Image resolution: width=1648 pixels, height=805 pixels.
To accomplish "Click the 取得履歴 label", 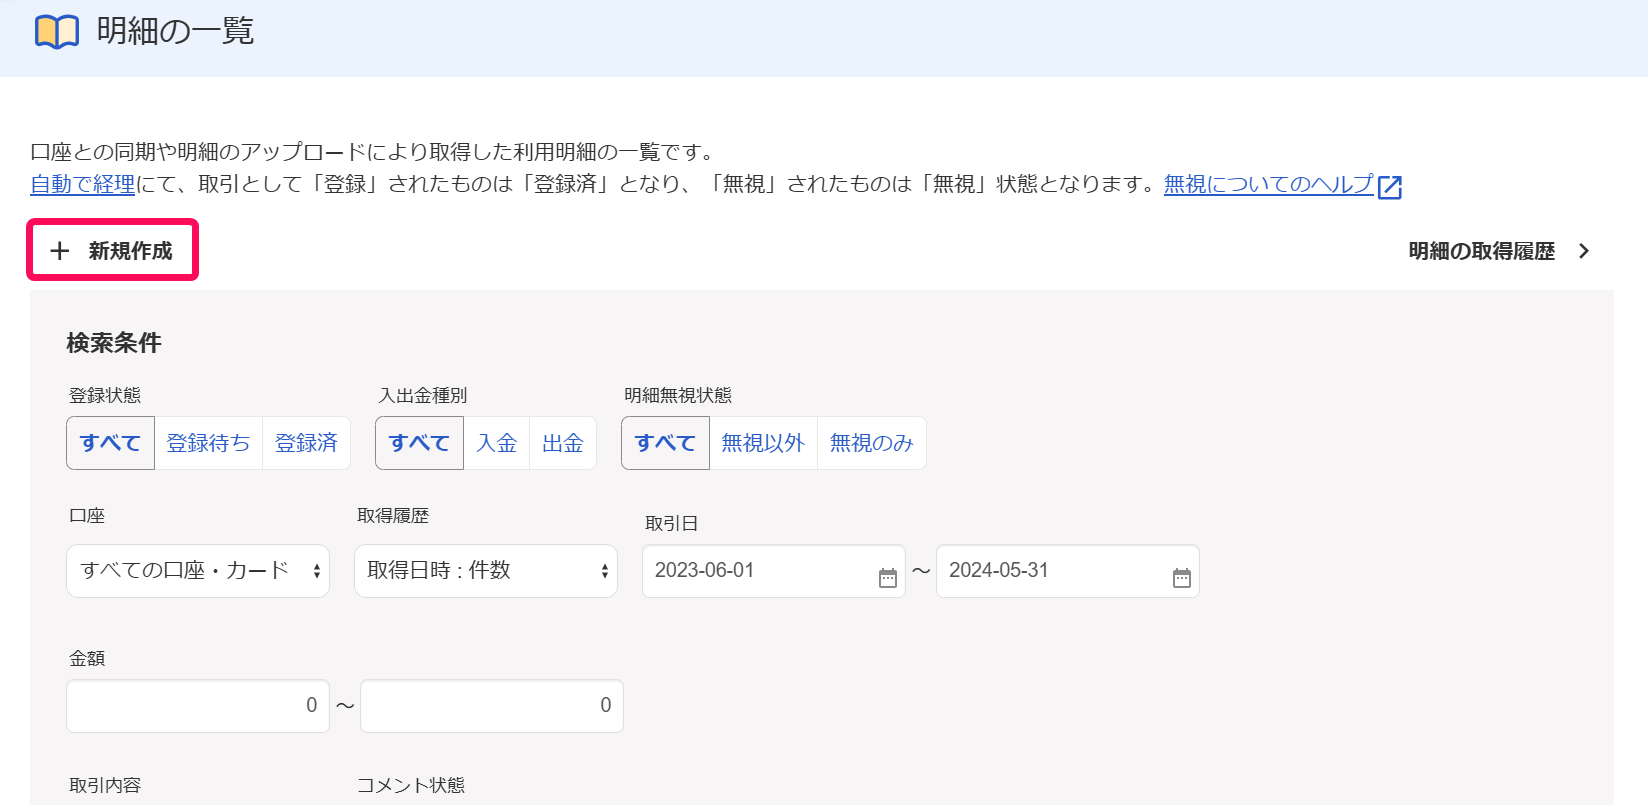I will [393, 516].
